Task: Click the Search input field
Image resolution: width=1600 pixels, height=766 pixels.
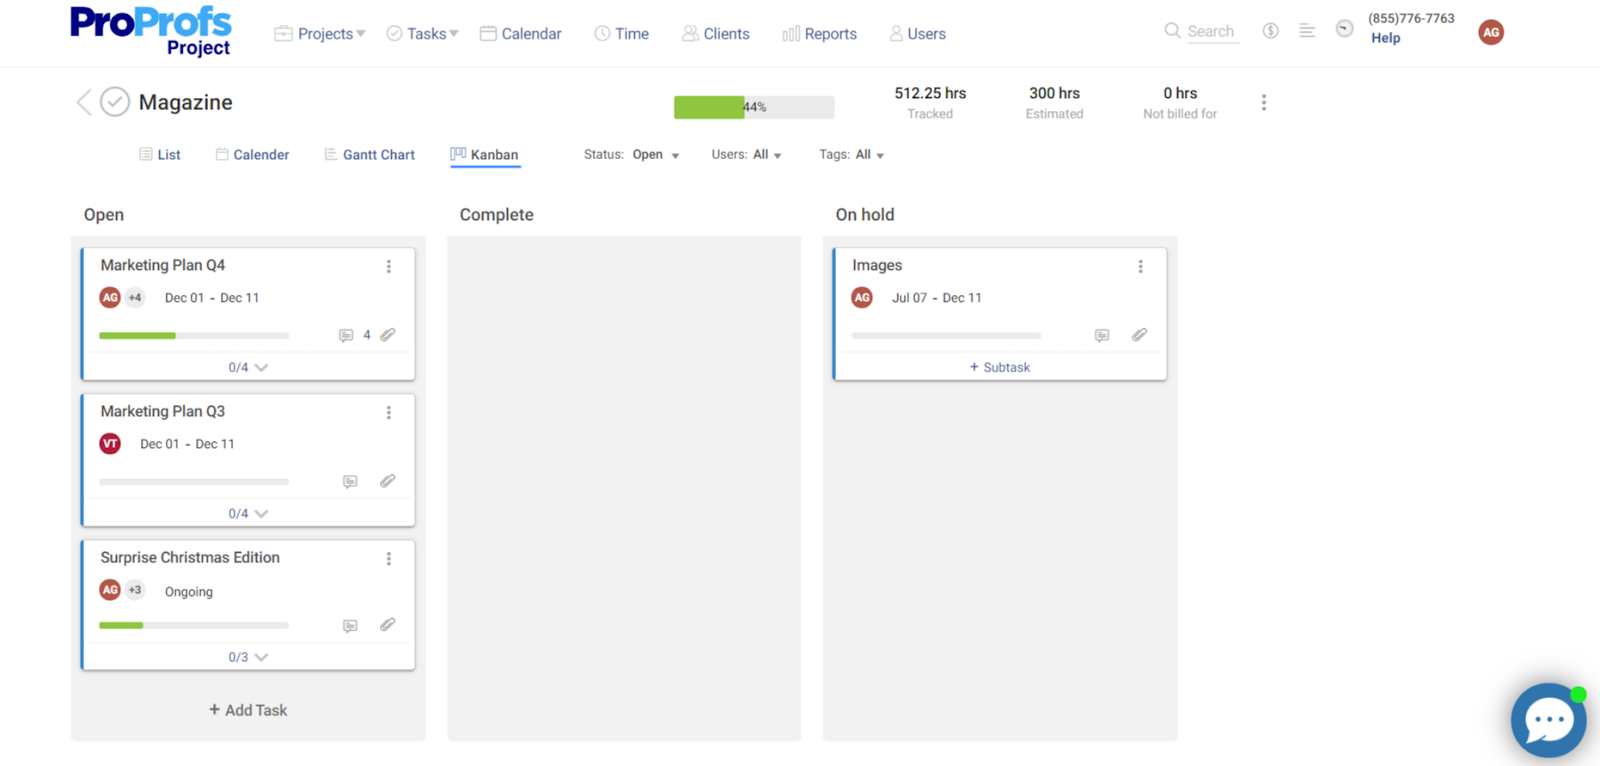Action: [1210, 32]
